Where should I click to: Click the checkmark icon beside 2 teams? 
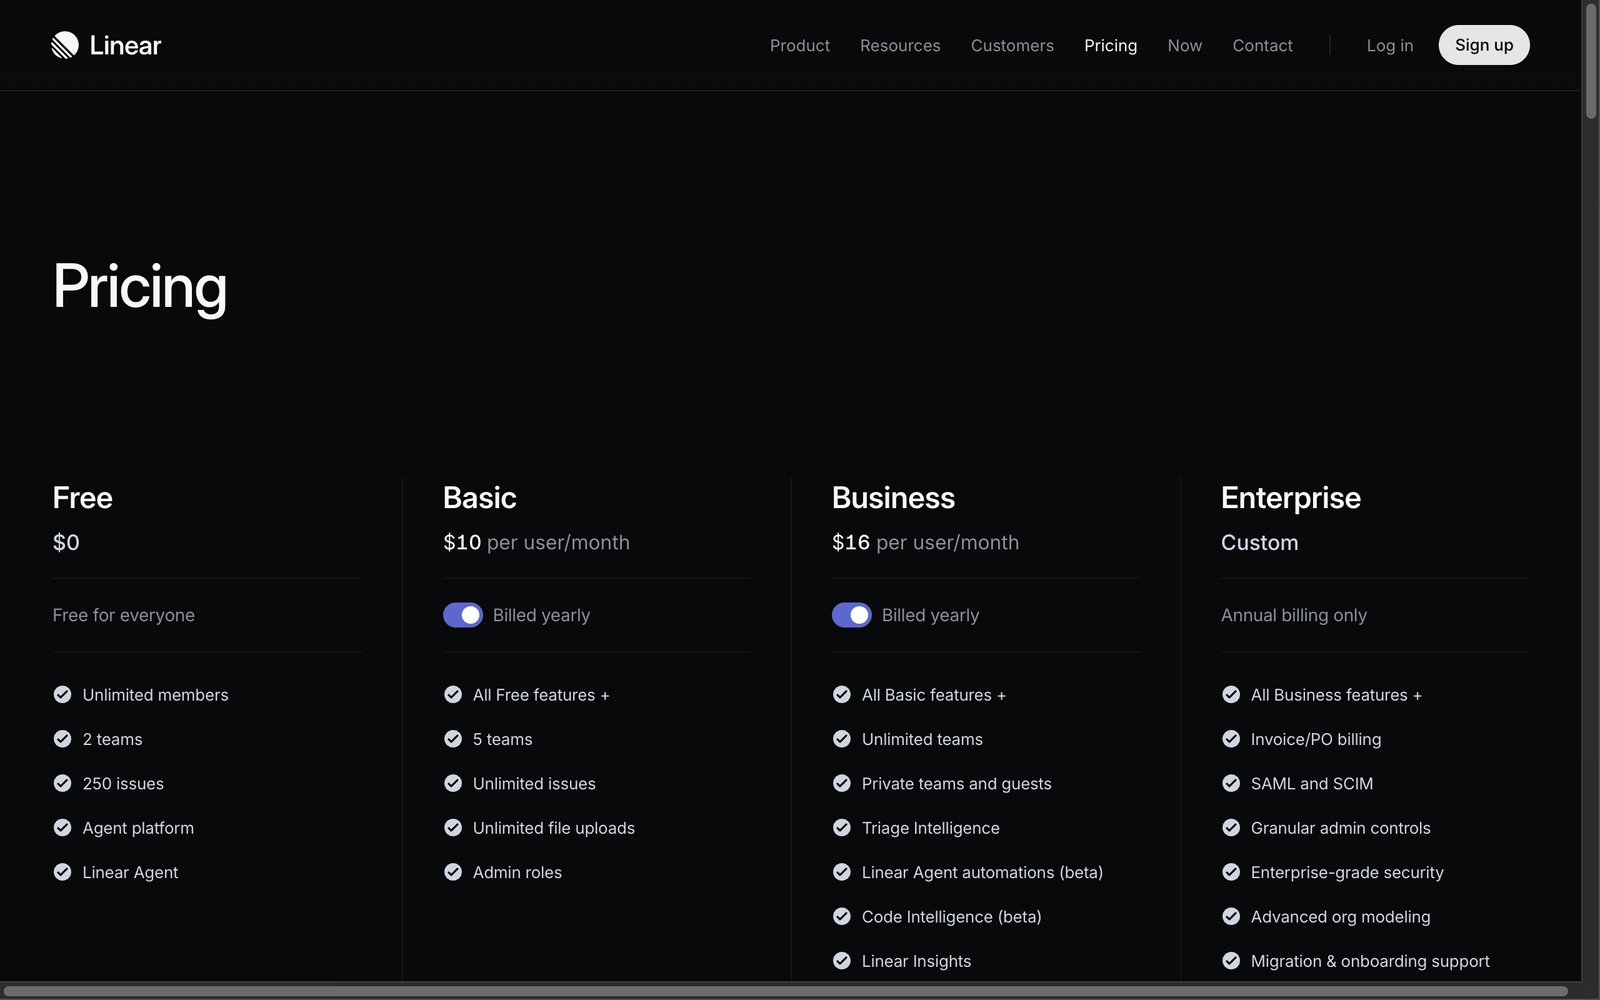(x=62, y=739)
